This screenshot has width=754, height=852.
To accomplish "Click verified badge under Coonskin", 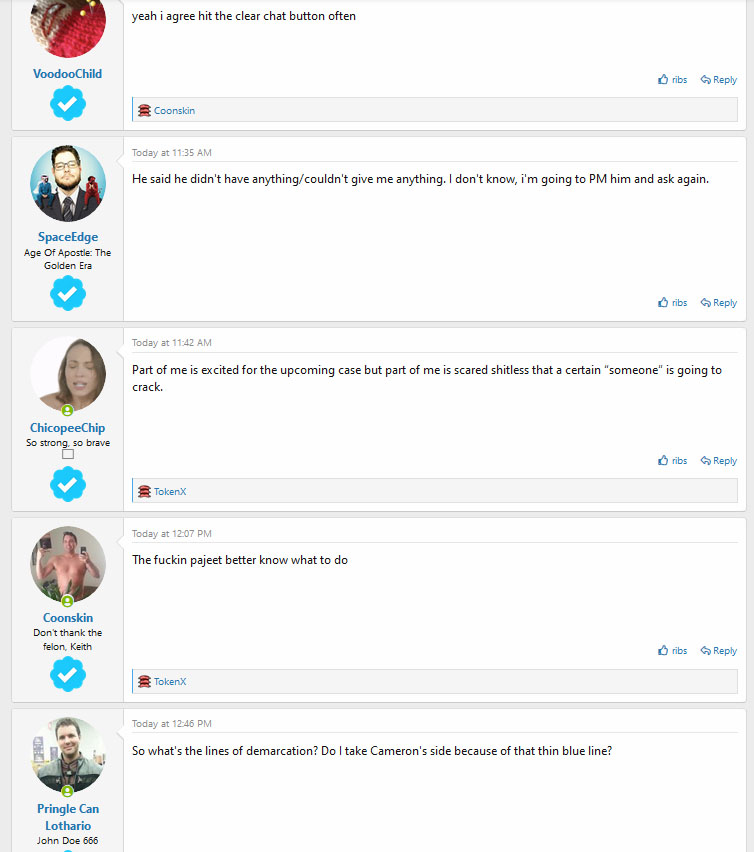I will coord(68,674).
